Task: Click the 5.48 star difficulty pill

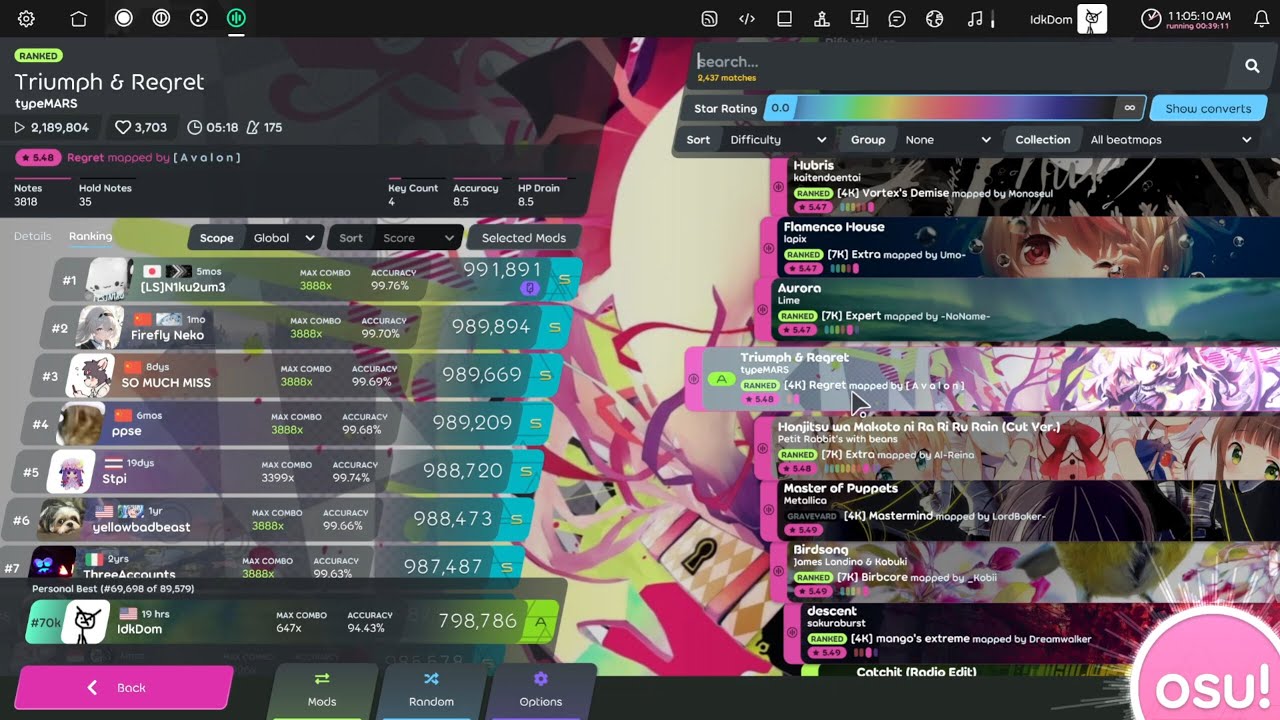Action: click(x=37, y=158)
